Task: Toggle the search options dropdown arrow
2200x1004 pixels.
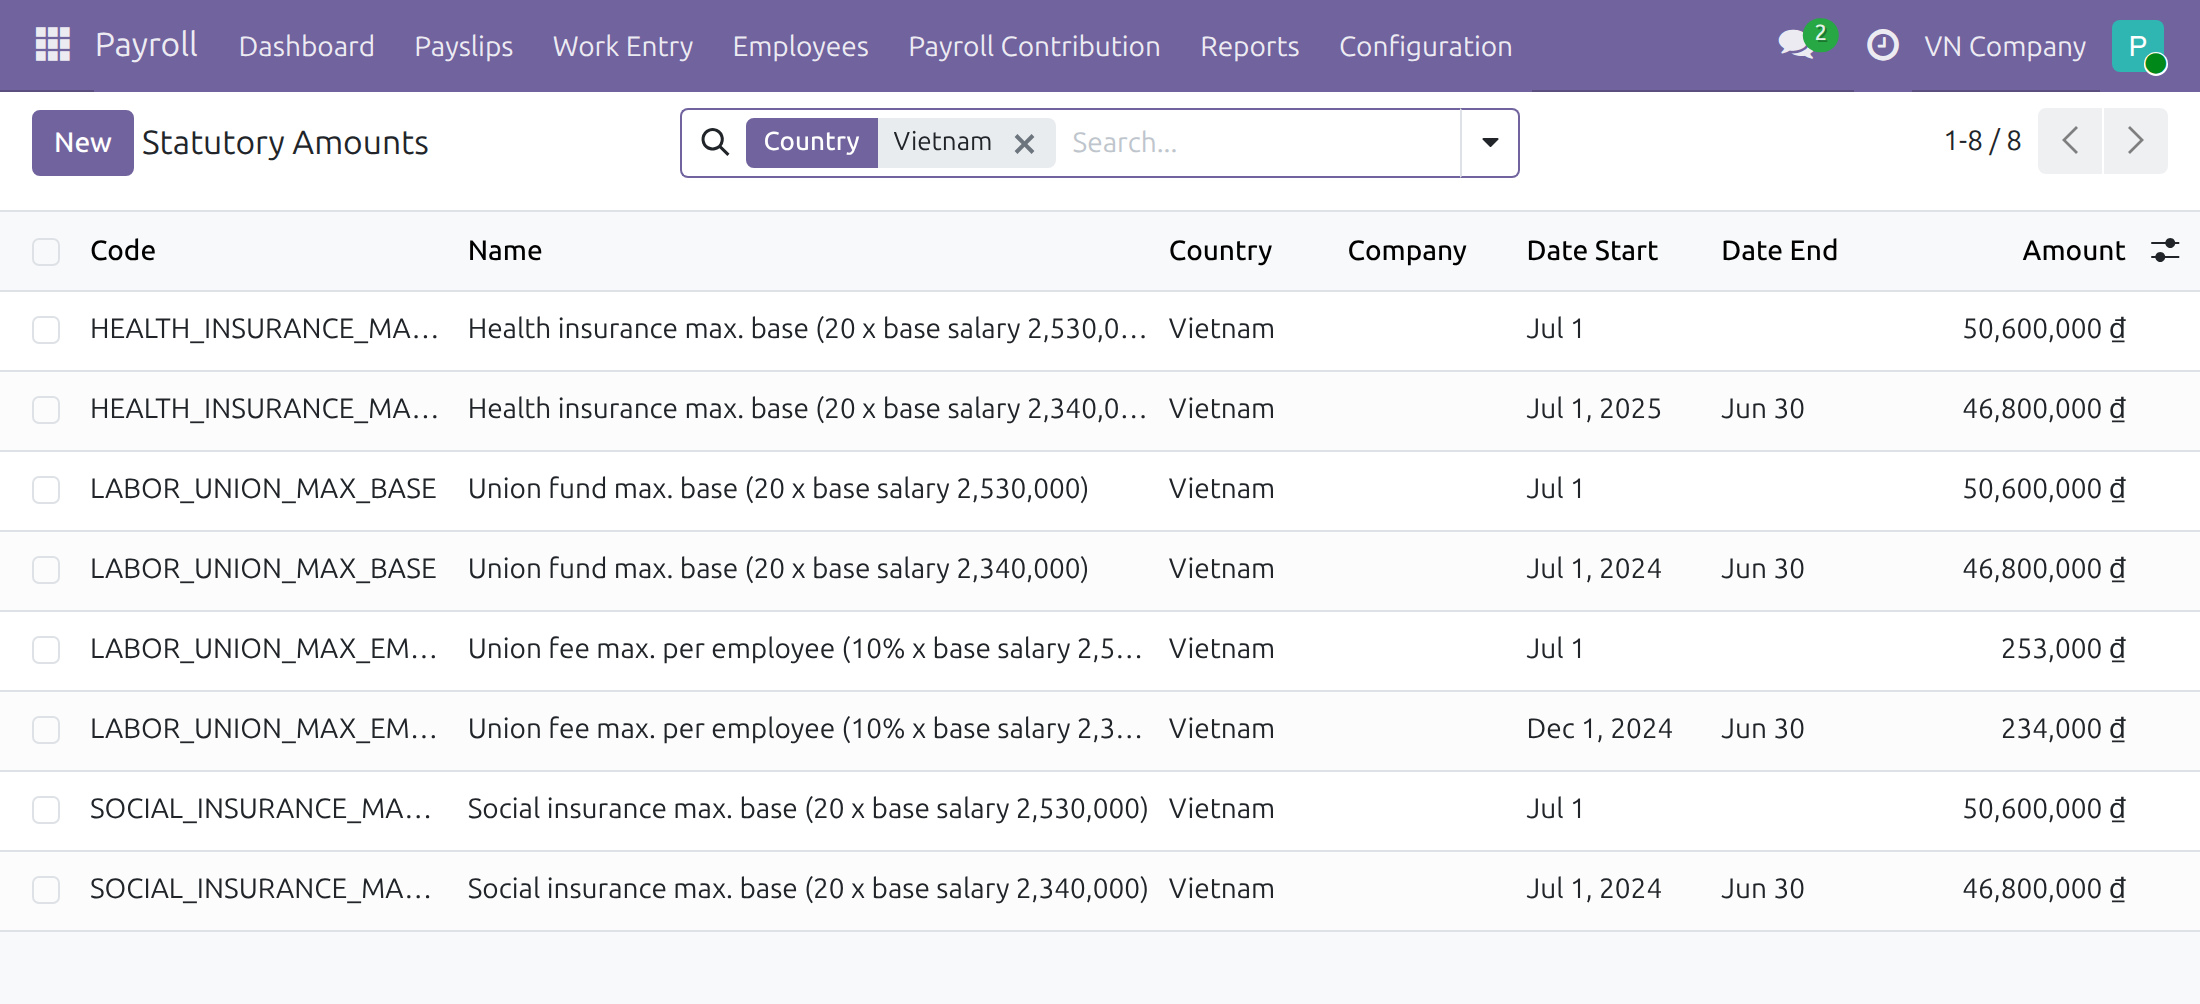Action: 1490,143
